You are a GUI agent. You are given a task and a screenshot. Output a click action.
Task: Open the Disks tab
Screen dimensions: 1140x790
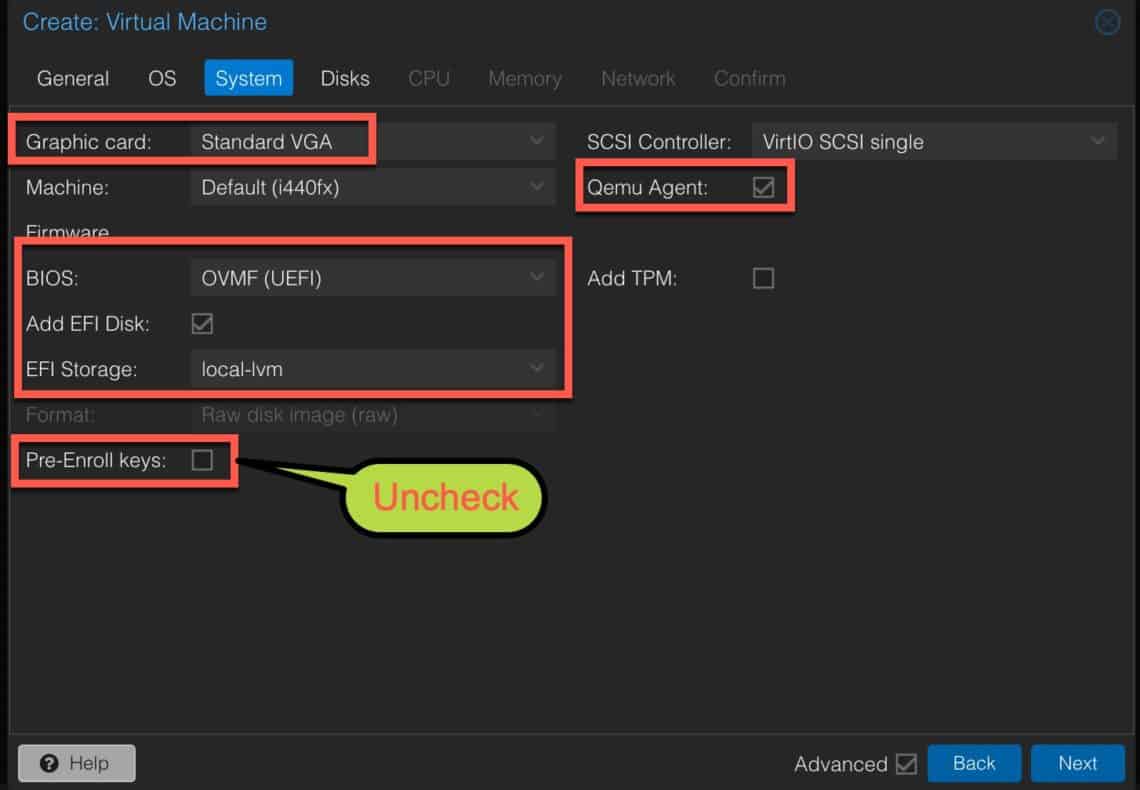344,78
